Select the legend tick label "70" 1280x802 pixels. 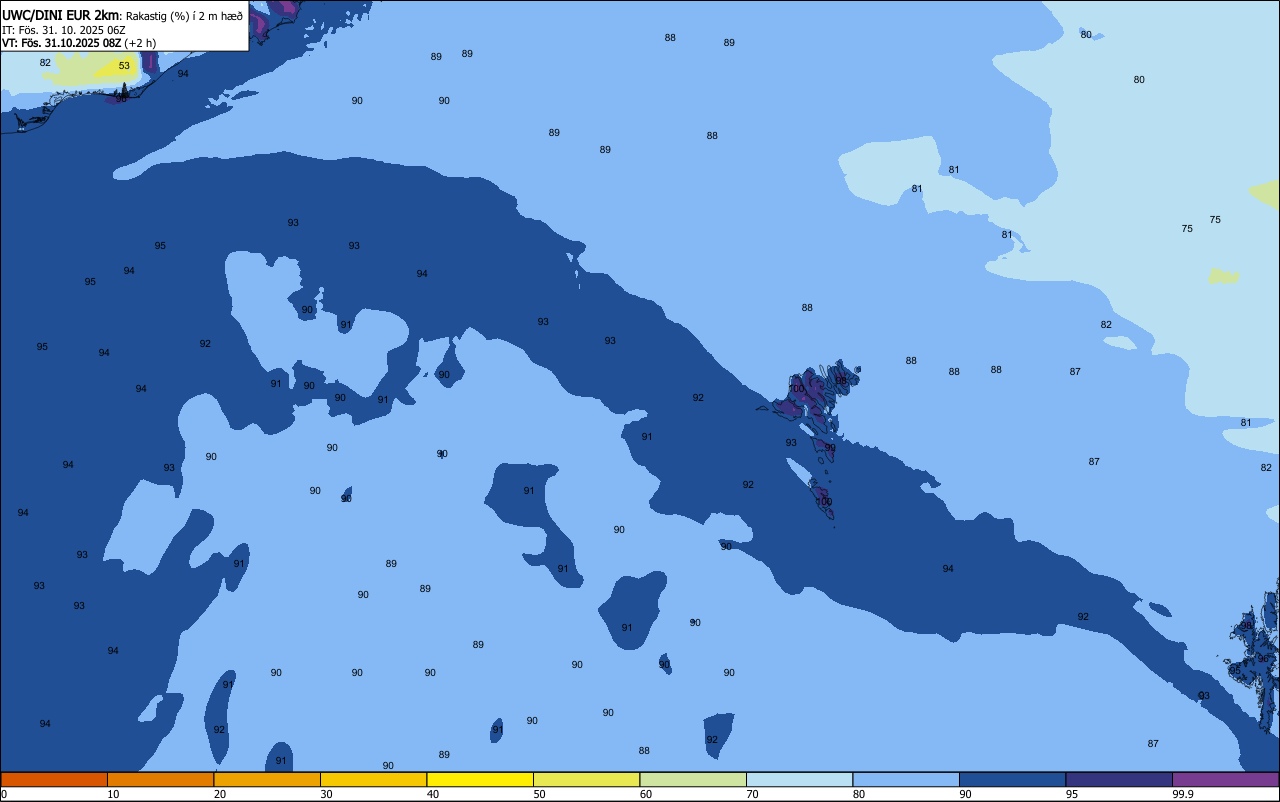pos(752,794)
